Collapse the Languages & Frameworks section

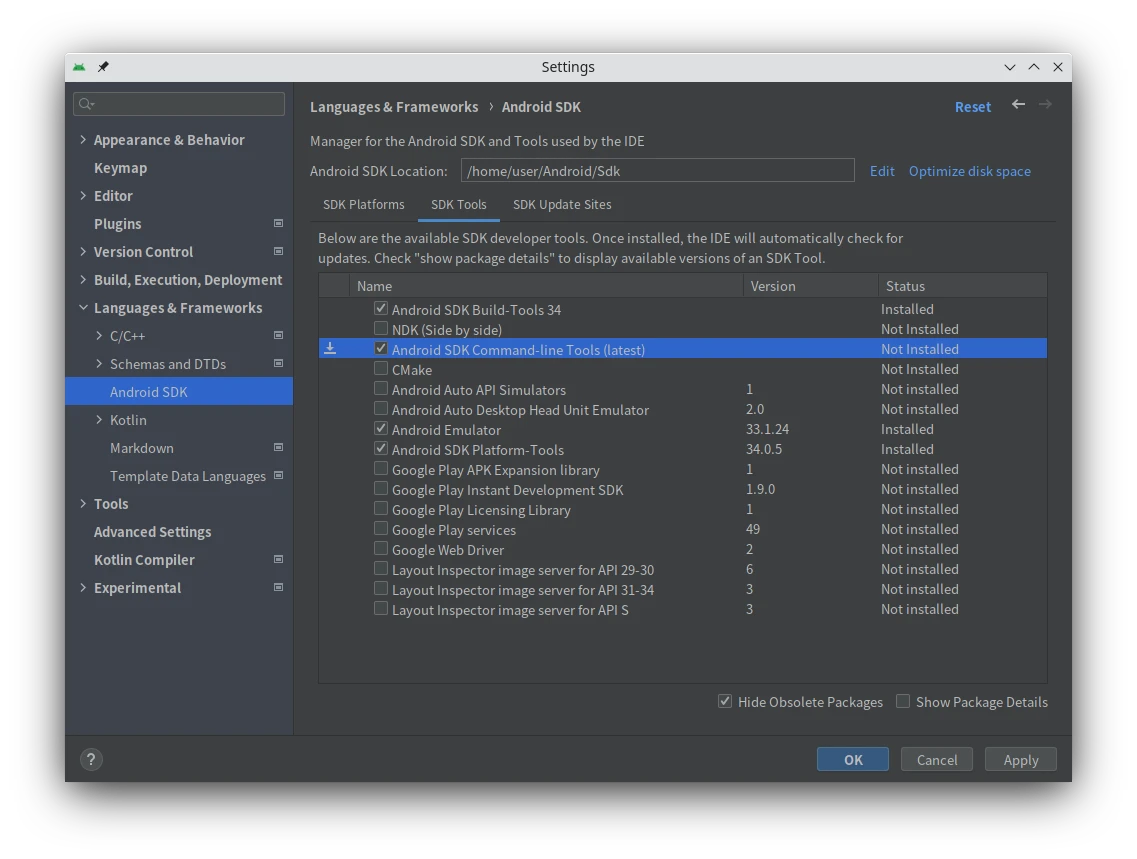click(83, 308)
